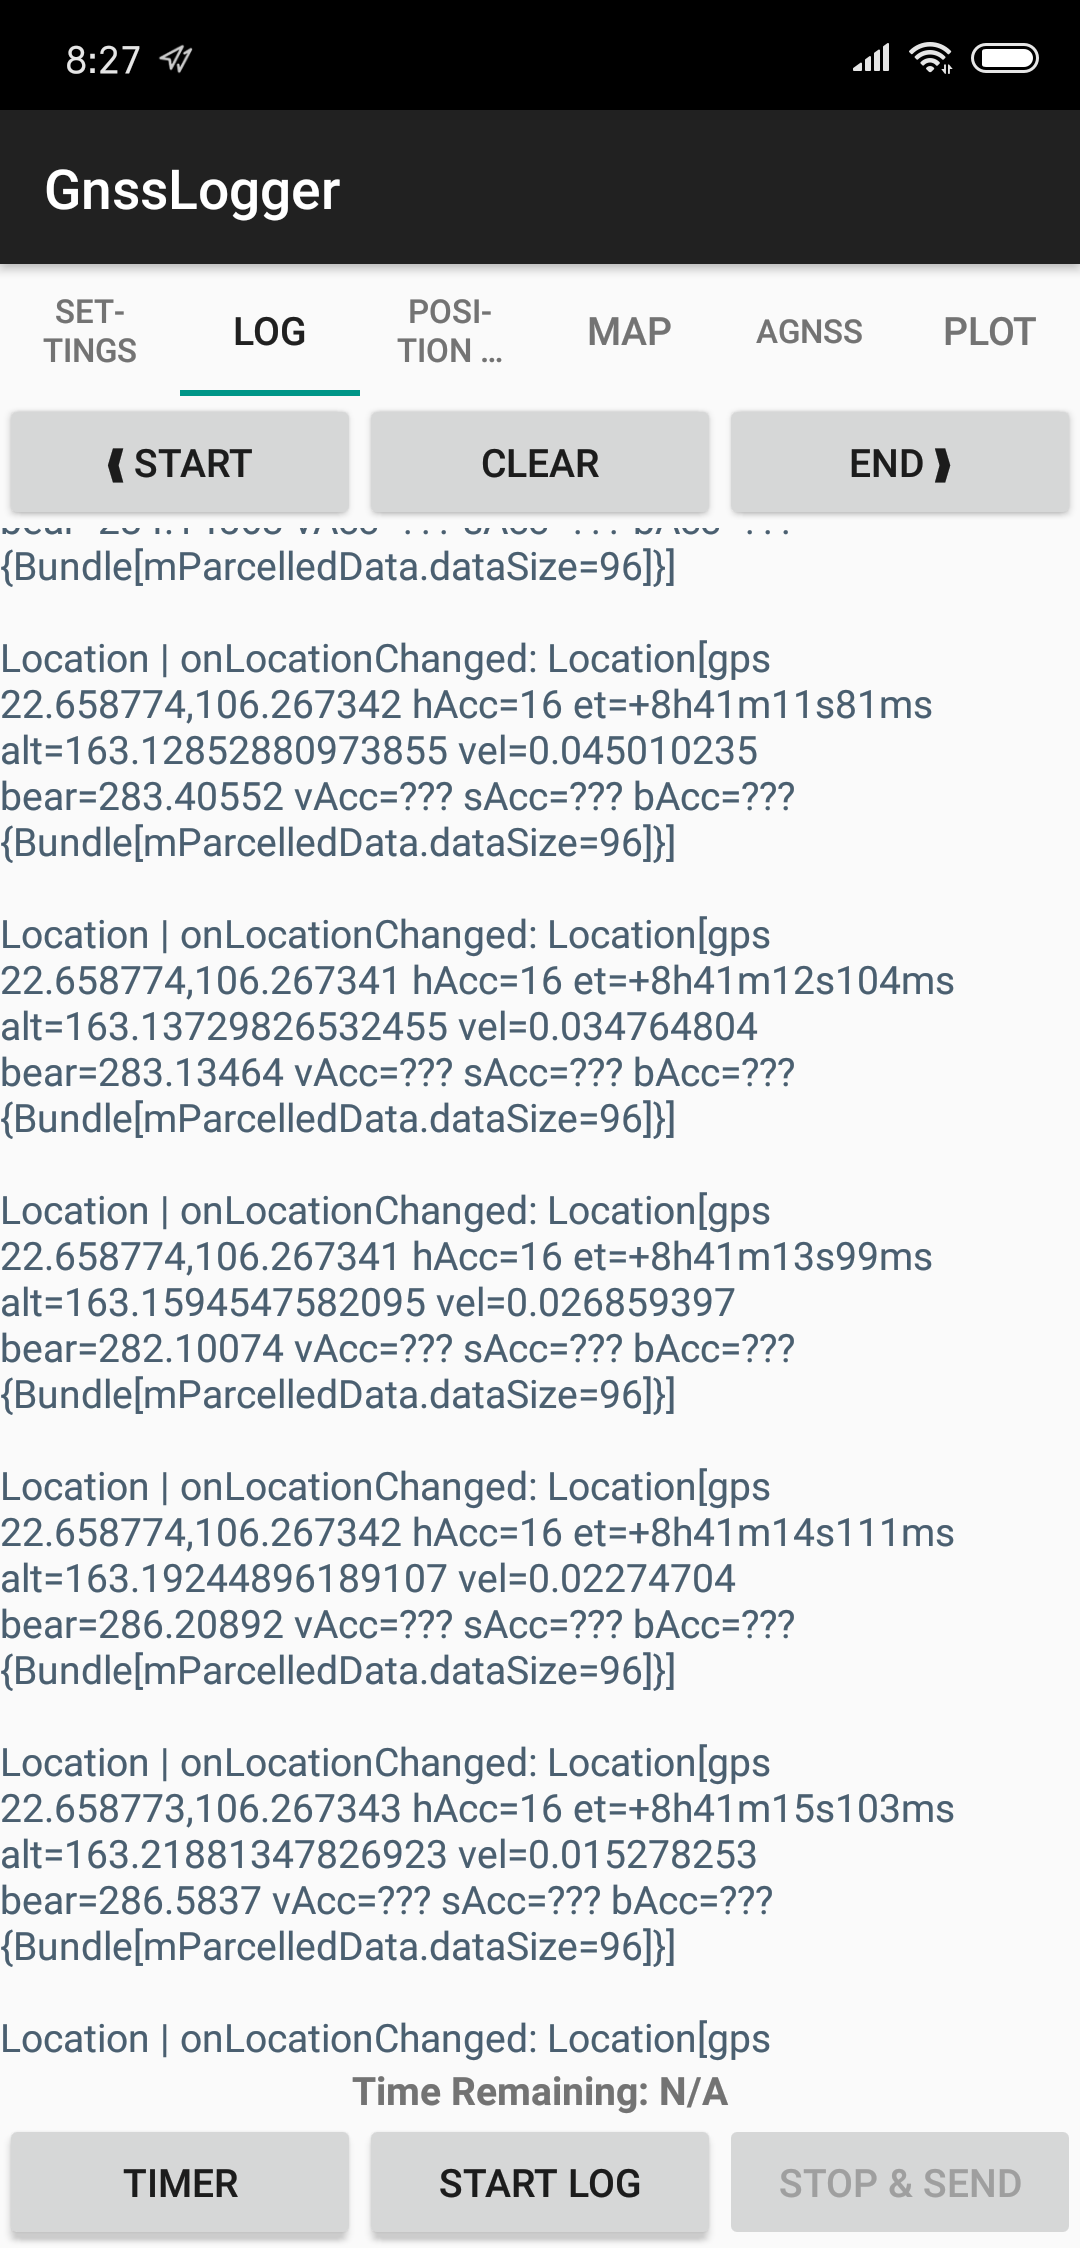Switch to the POSITION tab
This screenshot has width=1080, height=2248.
(450, 331)
